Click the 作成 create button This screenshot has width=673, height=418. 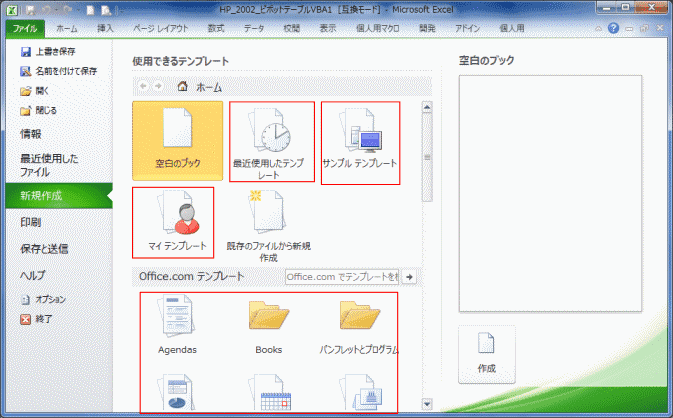487,354
